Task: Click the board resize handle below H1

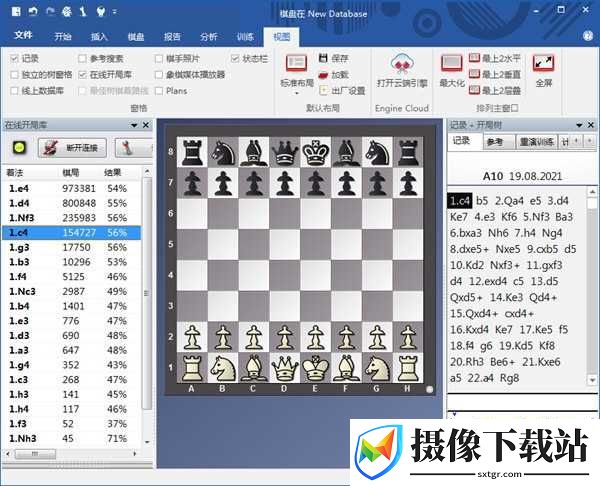Action: (429, 390)
